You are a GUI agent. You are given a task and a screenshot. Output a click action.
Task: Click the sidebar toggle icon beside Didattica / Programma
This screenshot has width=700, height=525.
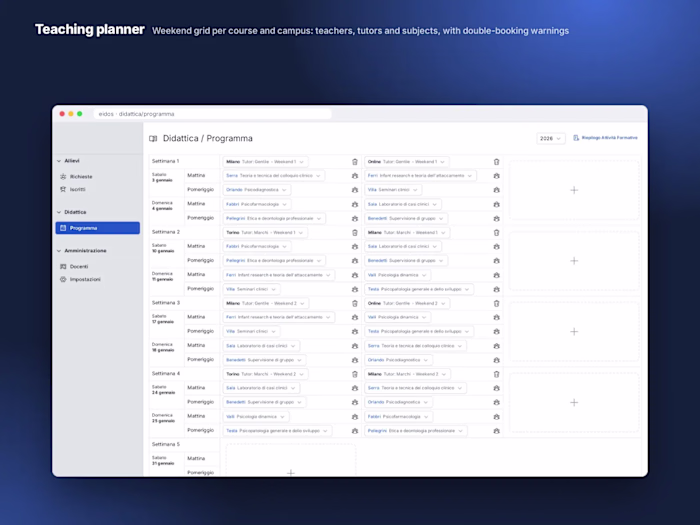[x=153, y=138]
